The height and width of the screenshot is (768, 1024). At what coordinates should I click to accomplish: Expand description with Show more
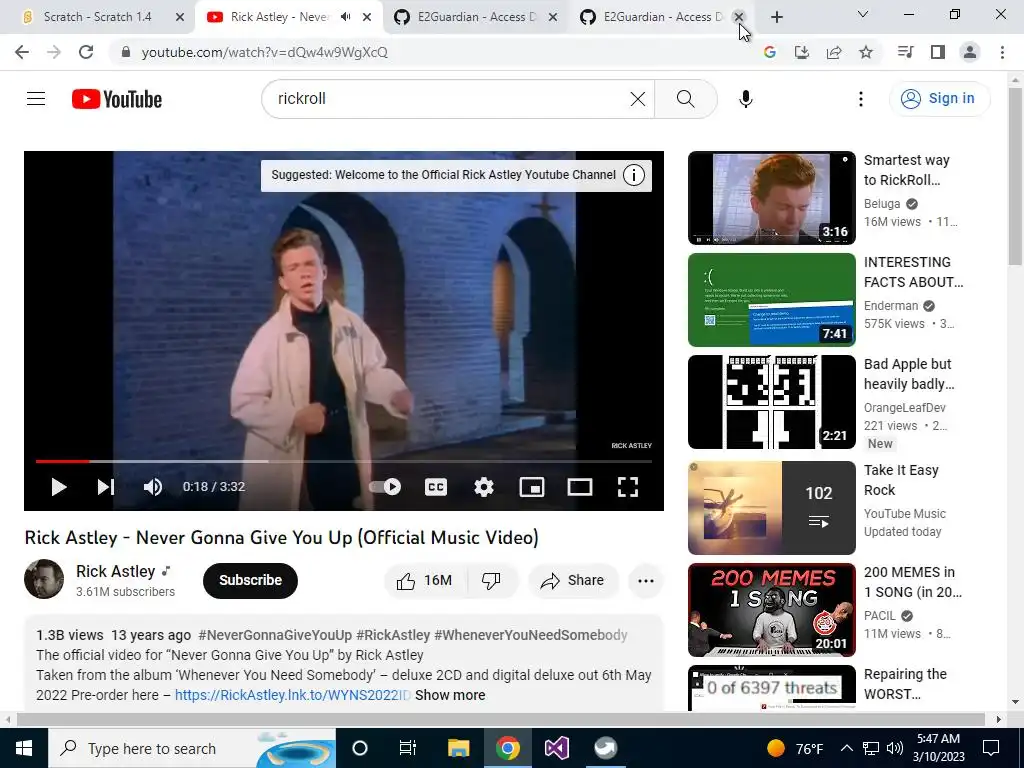[450, 695]
